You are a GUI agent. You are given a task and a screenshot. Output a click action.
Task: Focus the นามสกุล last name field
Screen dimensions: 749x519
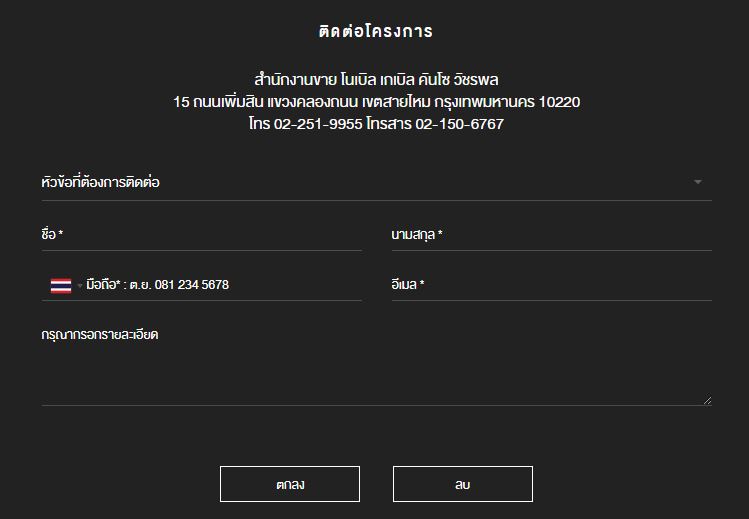pos(551,235)
